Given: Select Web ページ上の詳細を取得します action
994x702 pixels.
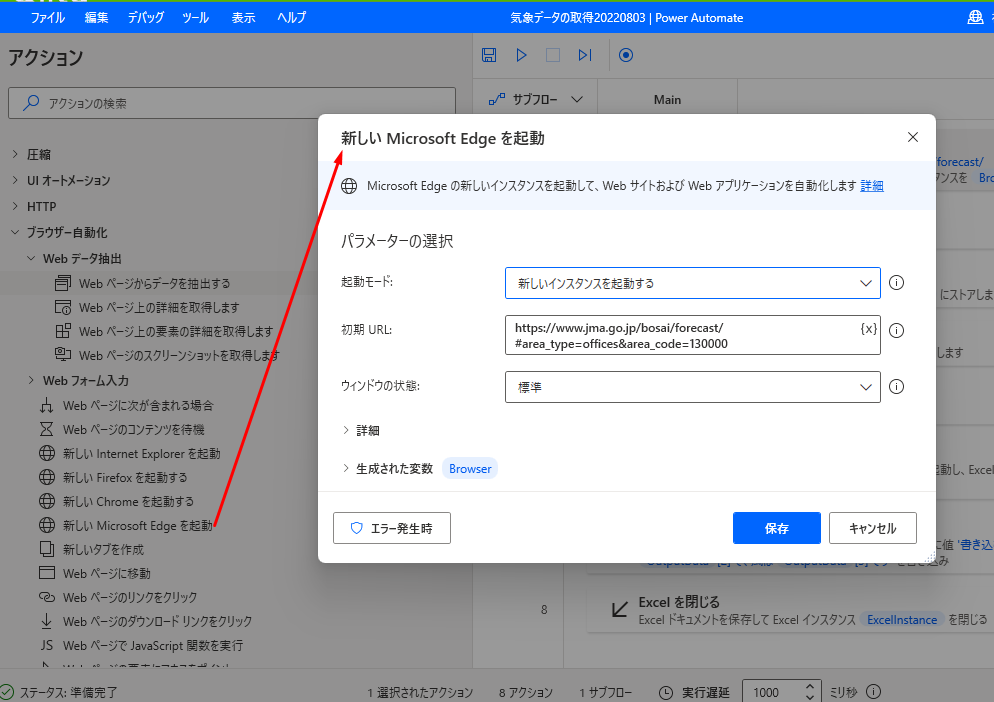Looking at the screenshot, I should pos(148,308).
